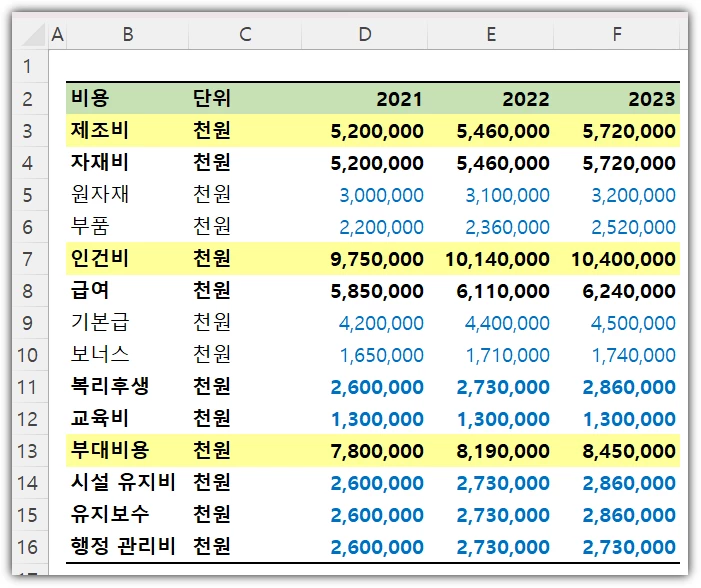The height and width of the screenshot is (588, 701).
Task: Select column A header
Action: [x=57, y=34]
